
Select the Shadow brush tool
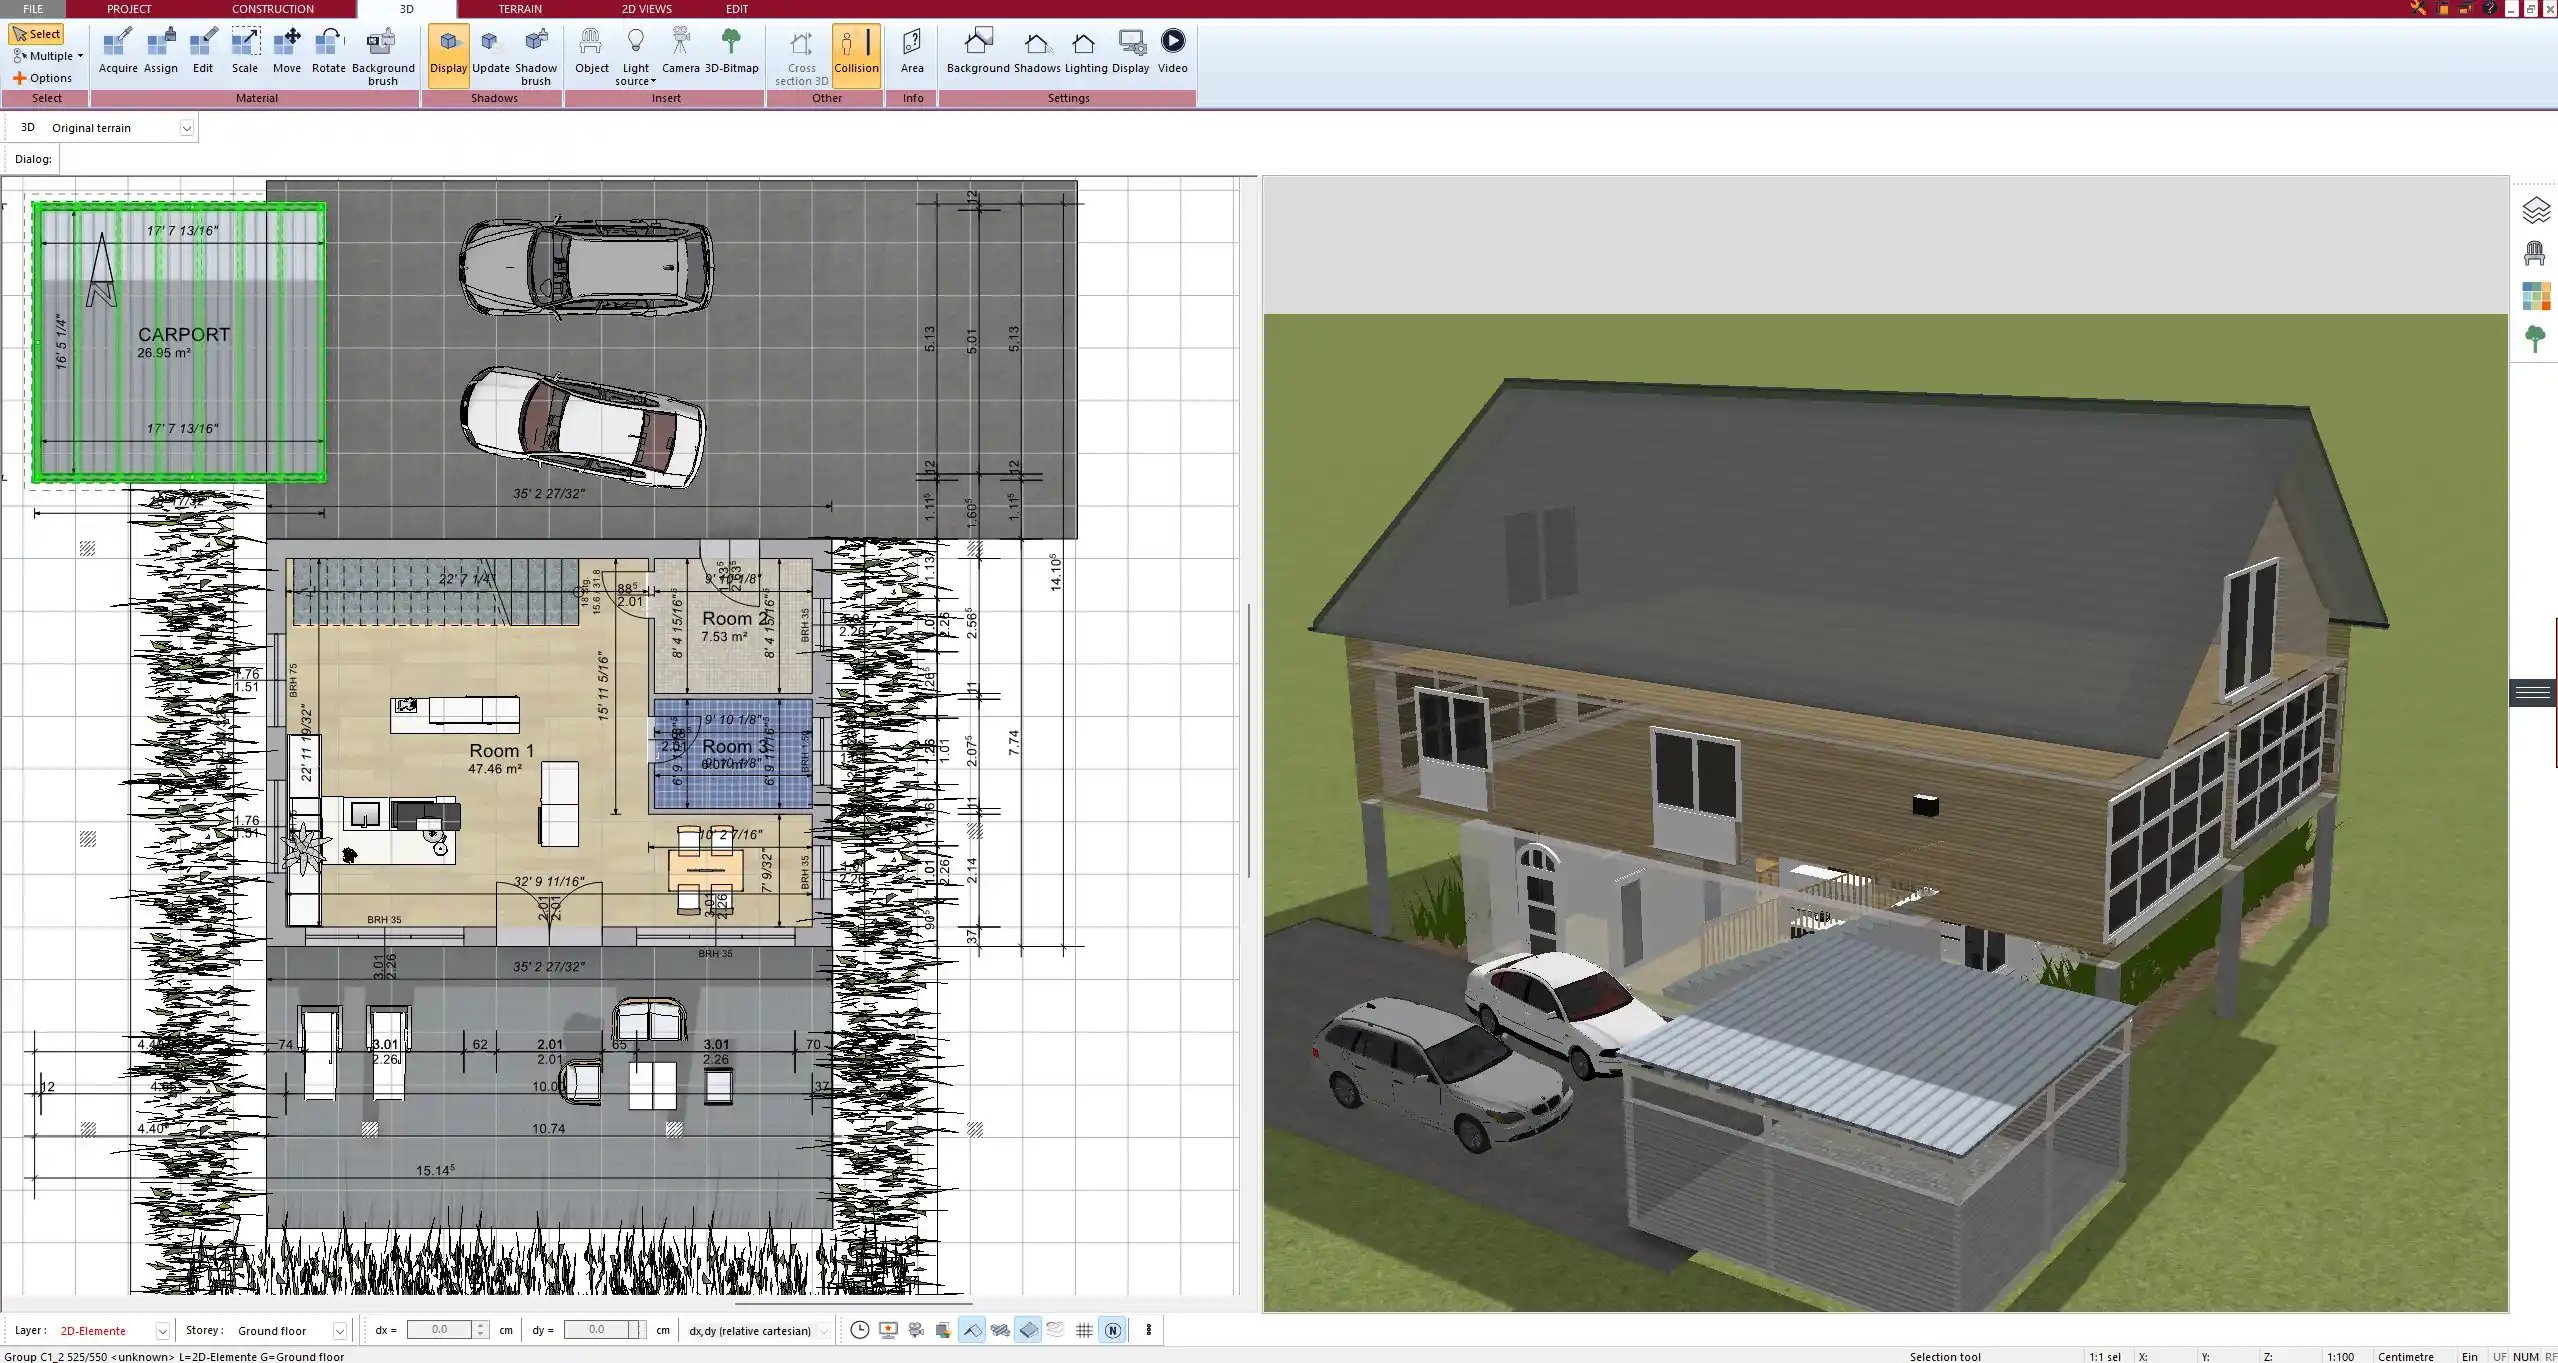tap(536, 57)
